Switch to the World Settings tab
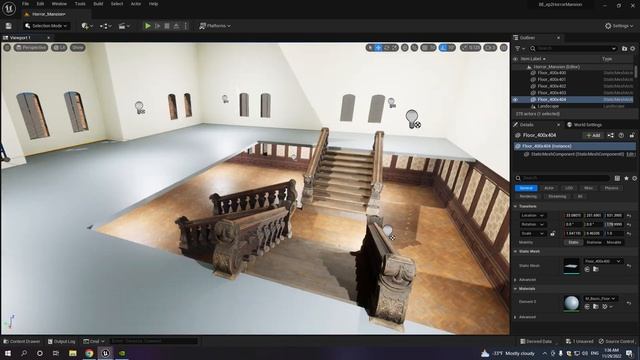The image size is (640, 360). click(x=584, y=125)
